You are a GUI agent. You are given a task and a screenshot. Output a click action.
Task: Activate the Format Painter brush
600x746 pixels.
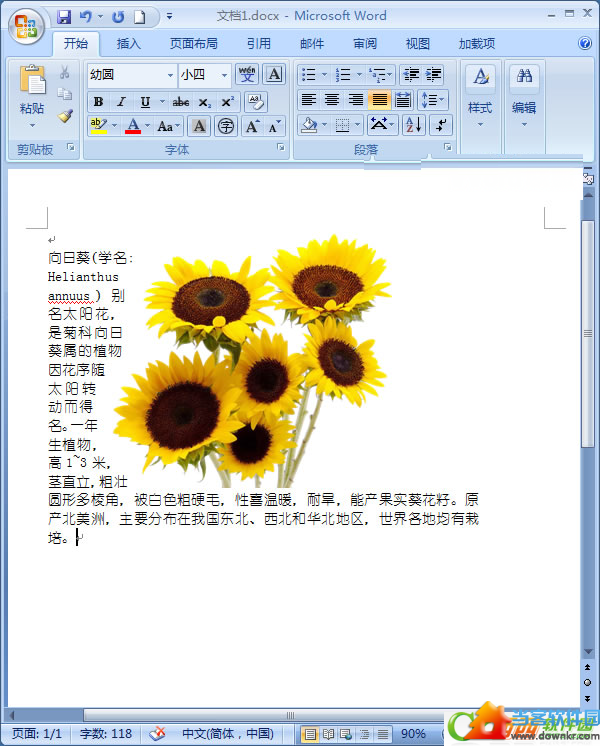[65, 116]
